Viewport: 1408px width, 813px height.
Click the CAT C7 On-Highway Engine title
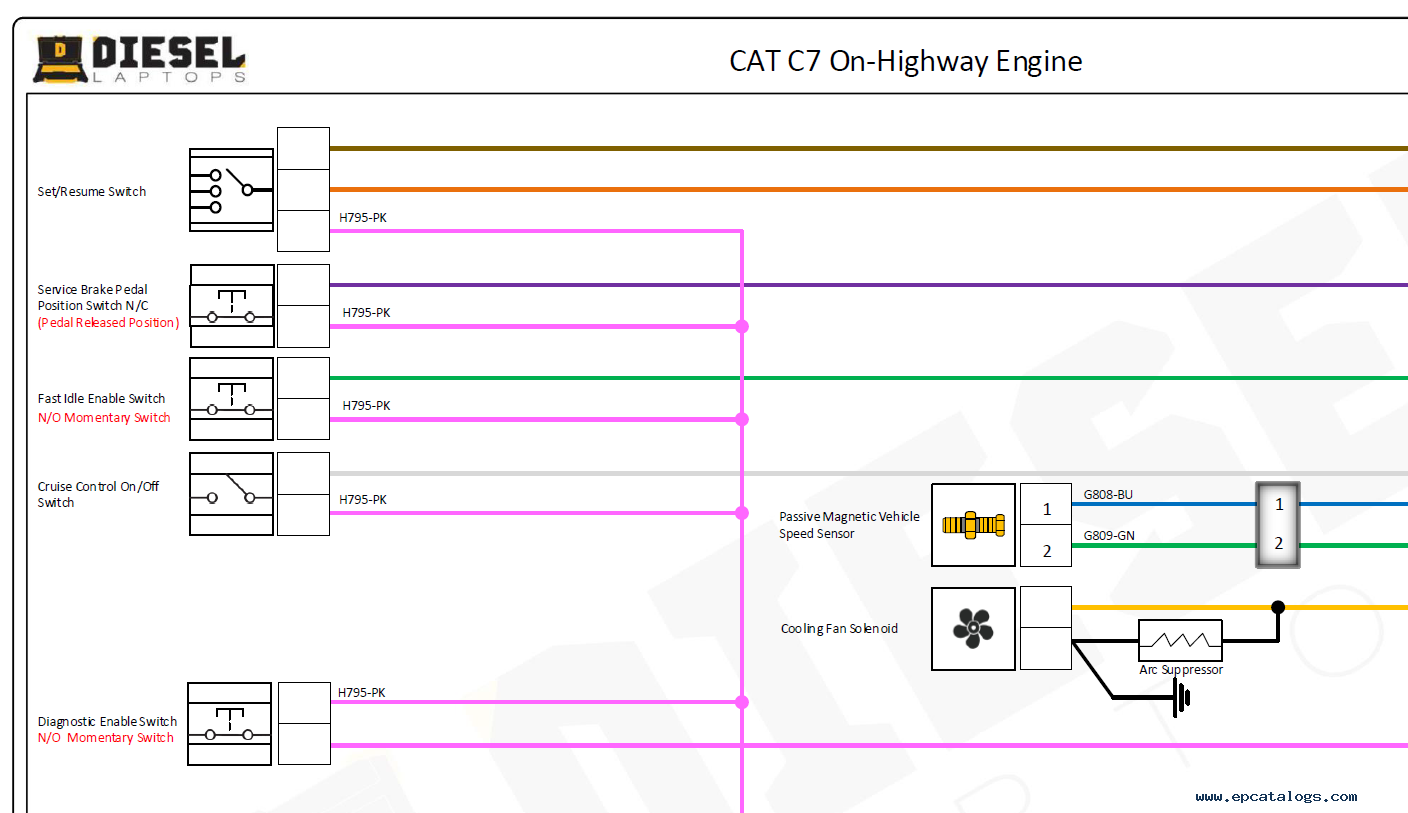coord(906,61)
